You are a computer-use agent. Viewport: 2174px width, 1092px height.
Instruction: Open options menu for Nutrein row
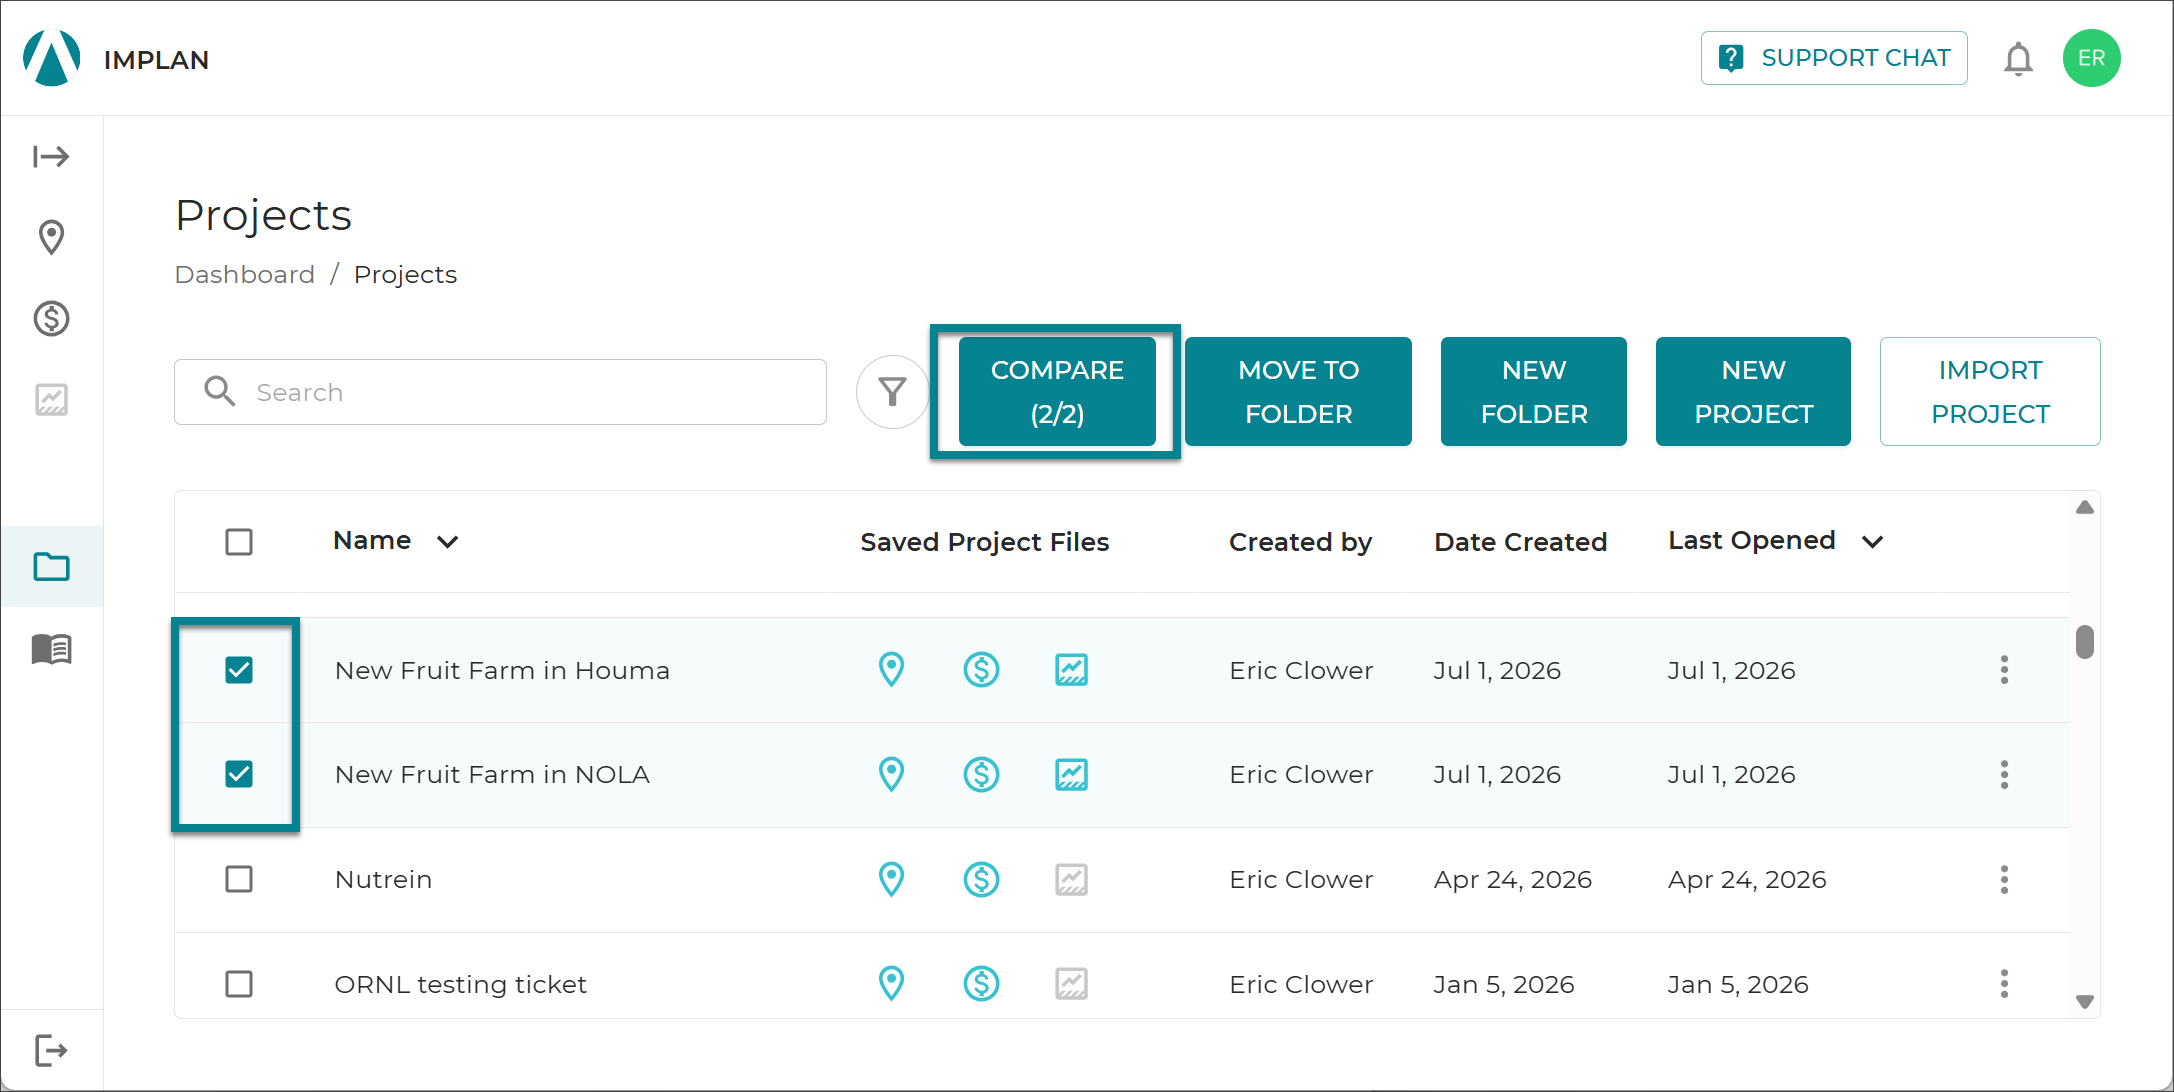[2004, 879]
